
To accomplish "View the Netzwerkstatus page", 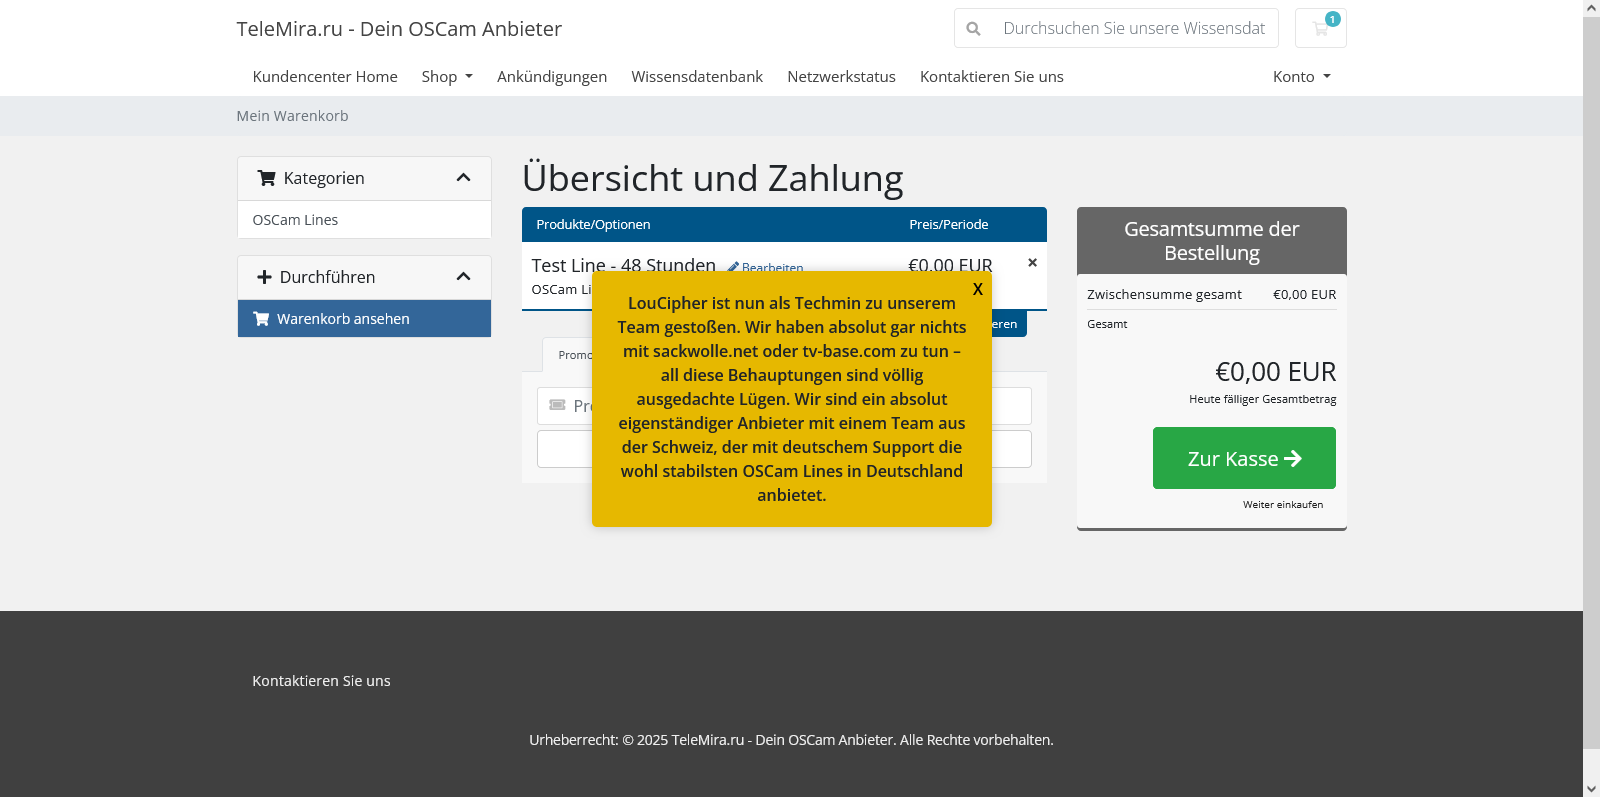I will click(841, 77).
